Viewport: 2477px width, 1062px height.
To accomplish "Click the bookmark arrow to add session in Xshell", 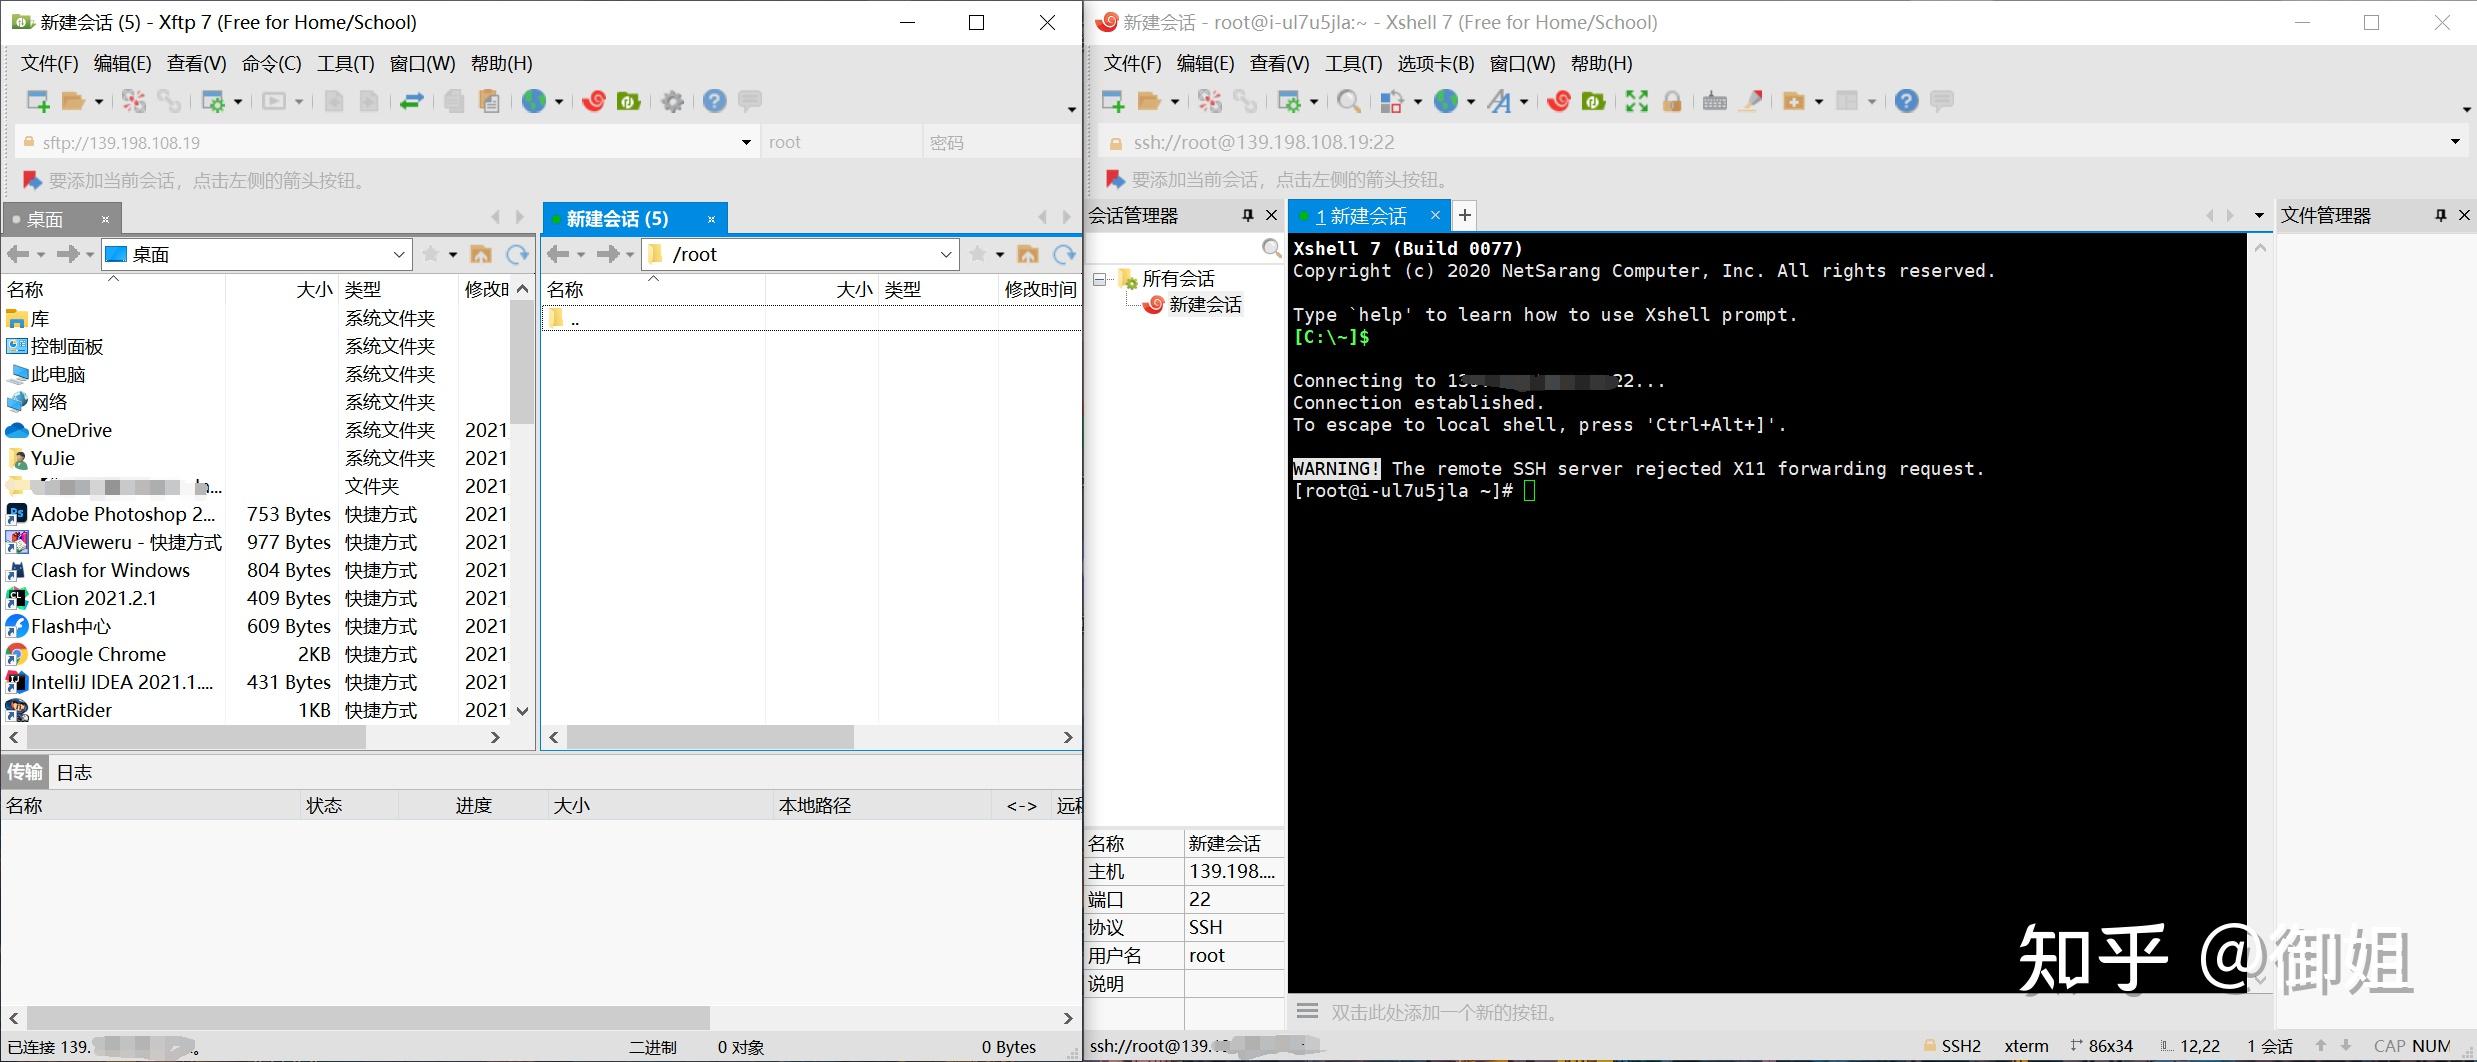I will point(1115,180).
